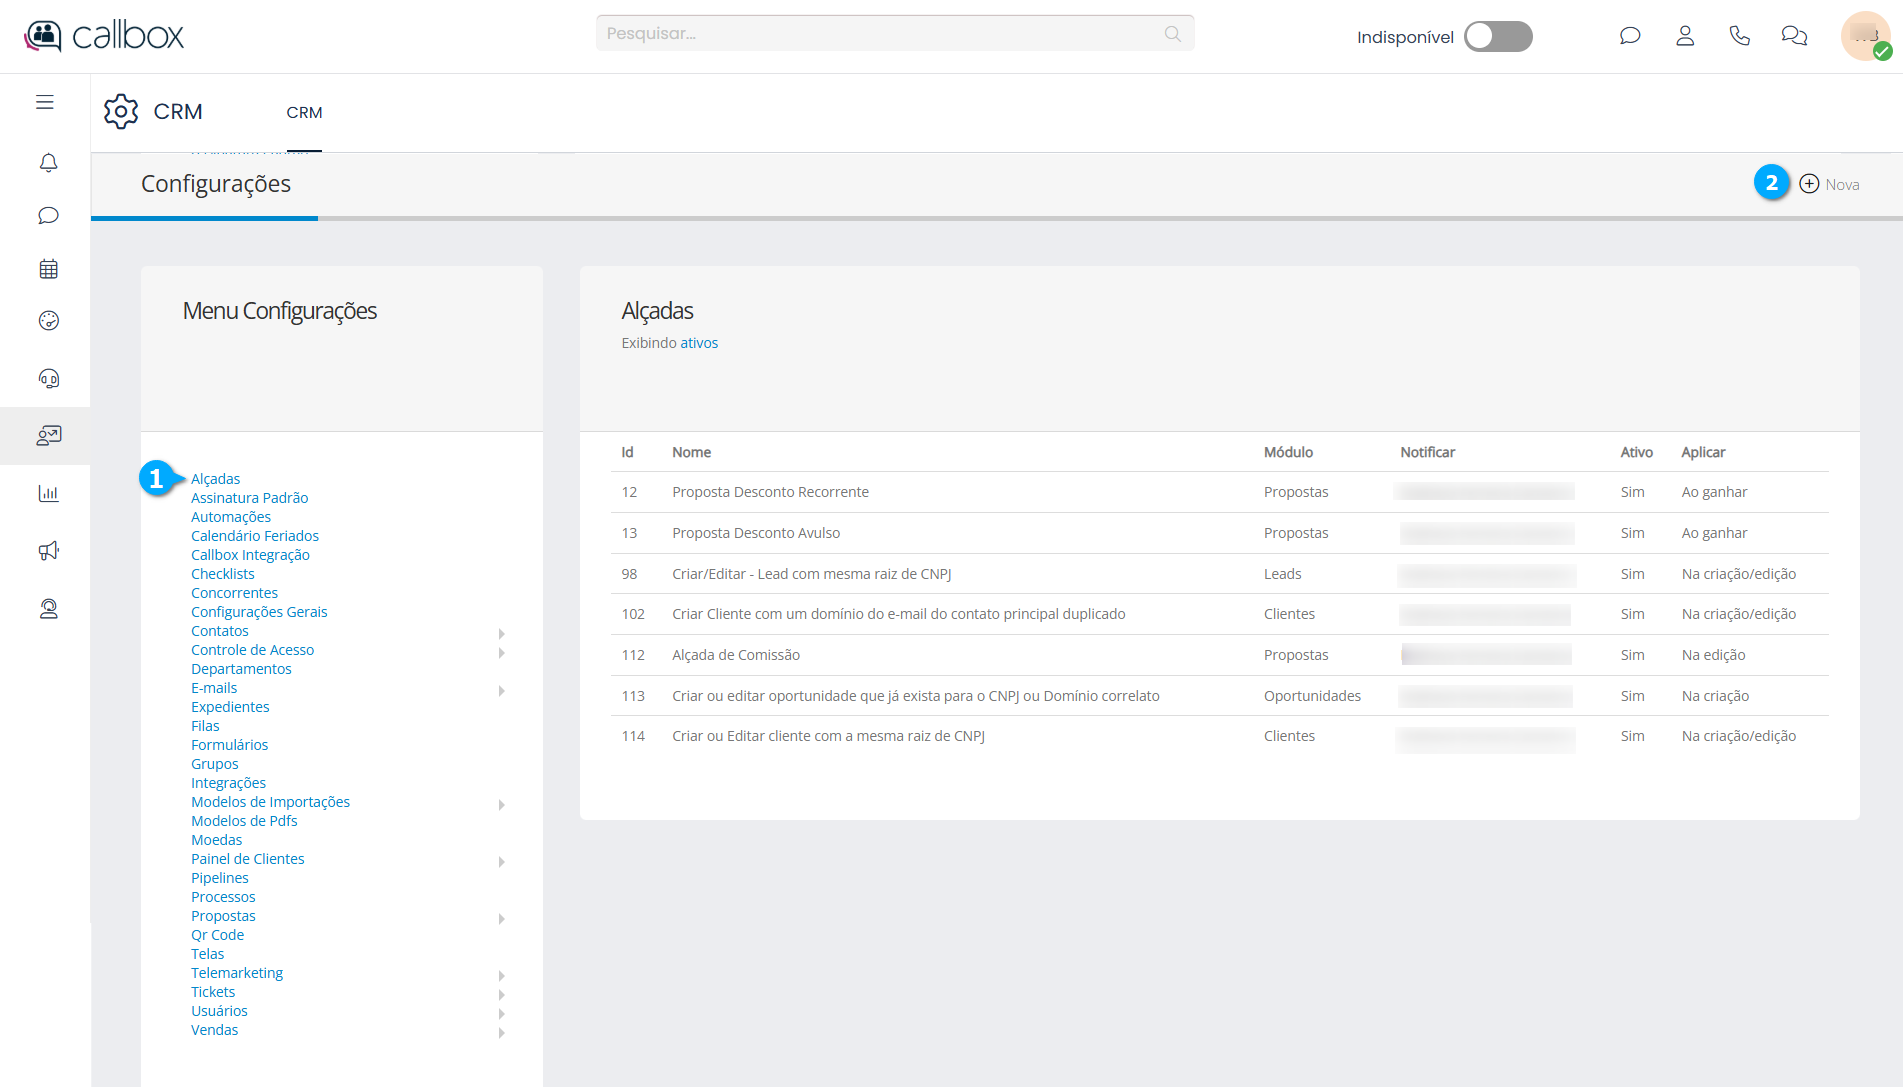This screenshot has width=1903, height=1087.
Task: Open the calendar icon in sidebar
Action: tap(48, 269)
